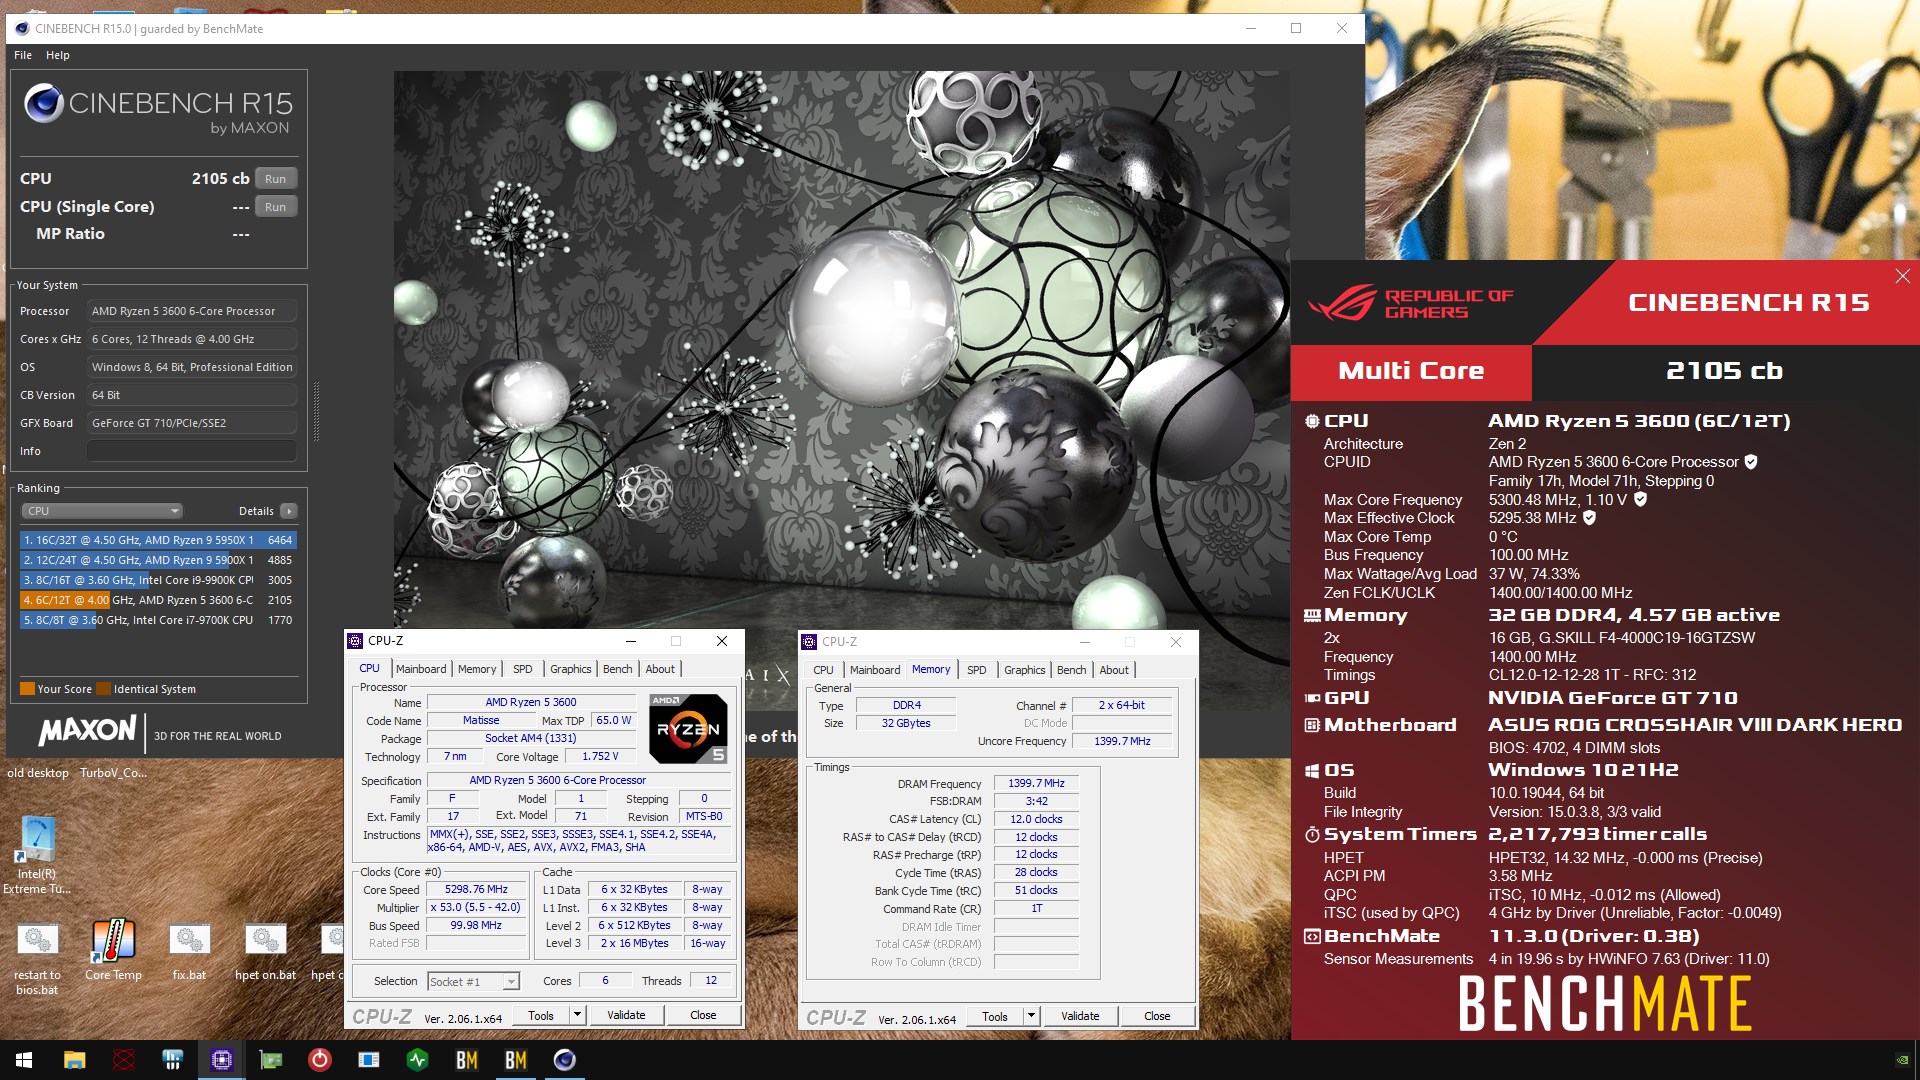1920x1080 pixels.
Task: Click the orange Your Score legend swatch
Action: tap(27, 689)
